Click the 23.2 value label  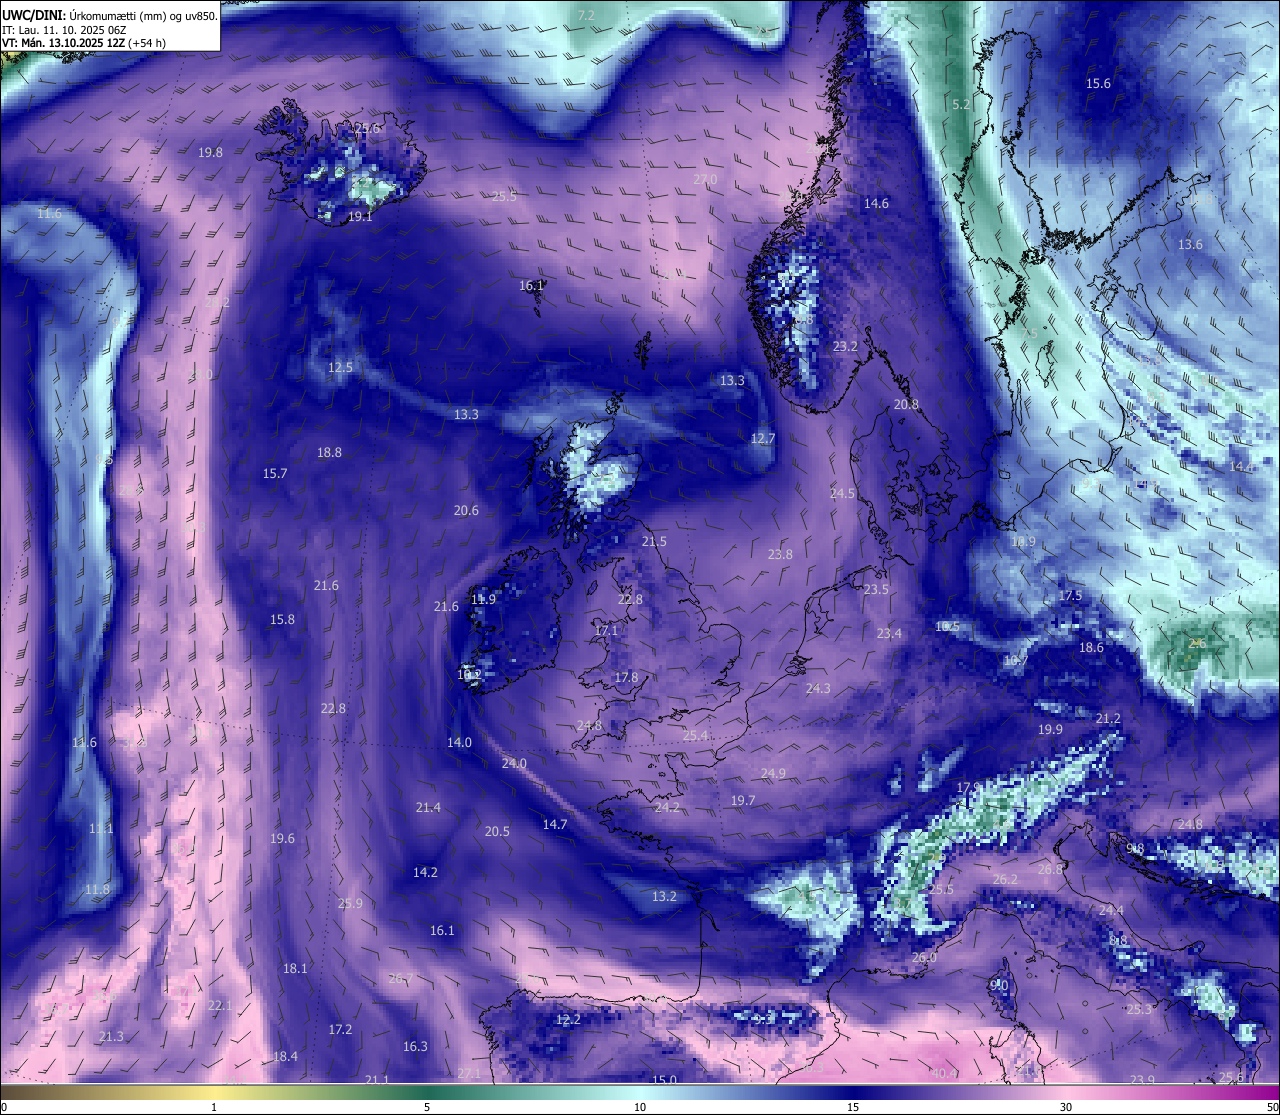click(x=845, y=346)
